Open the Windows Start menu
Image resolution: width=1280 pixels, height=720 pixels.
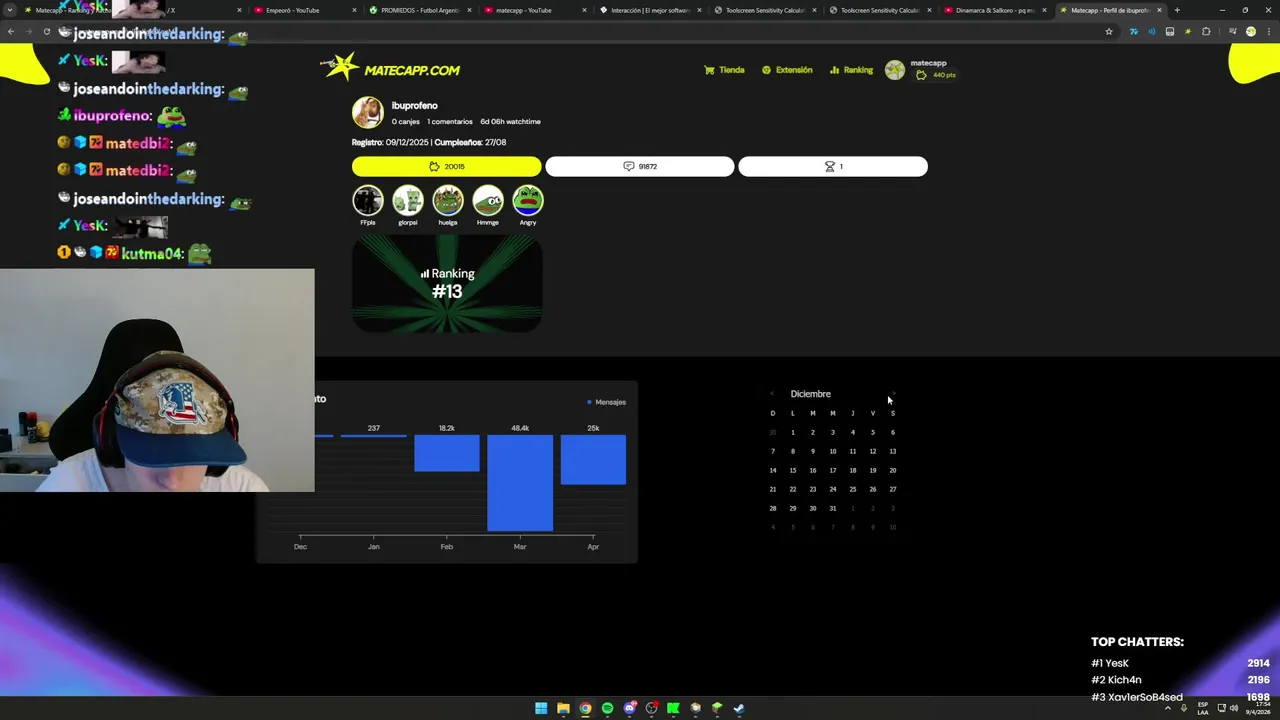(x=541, y=708)
